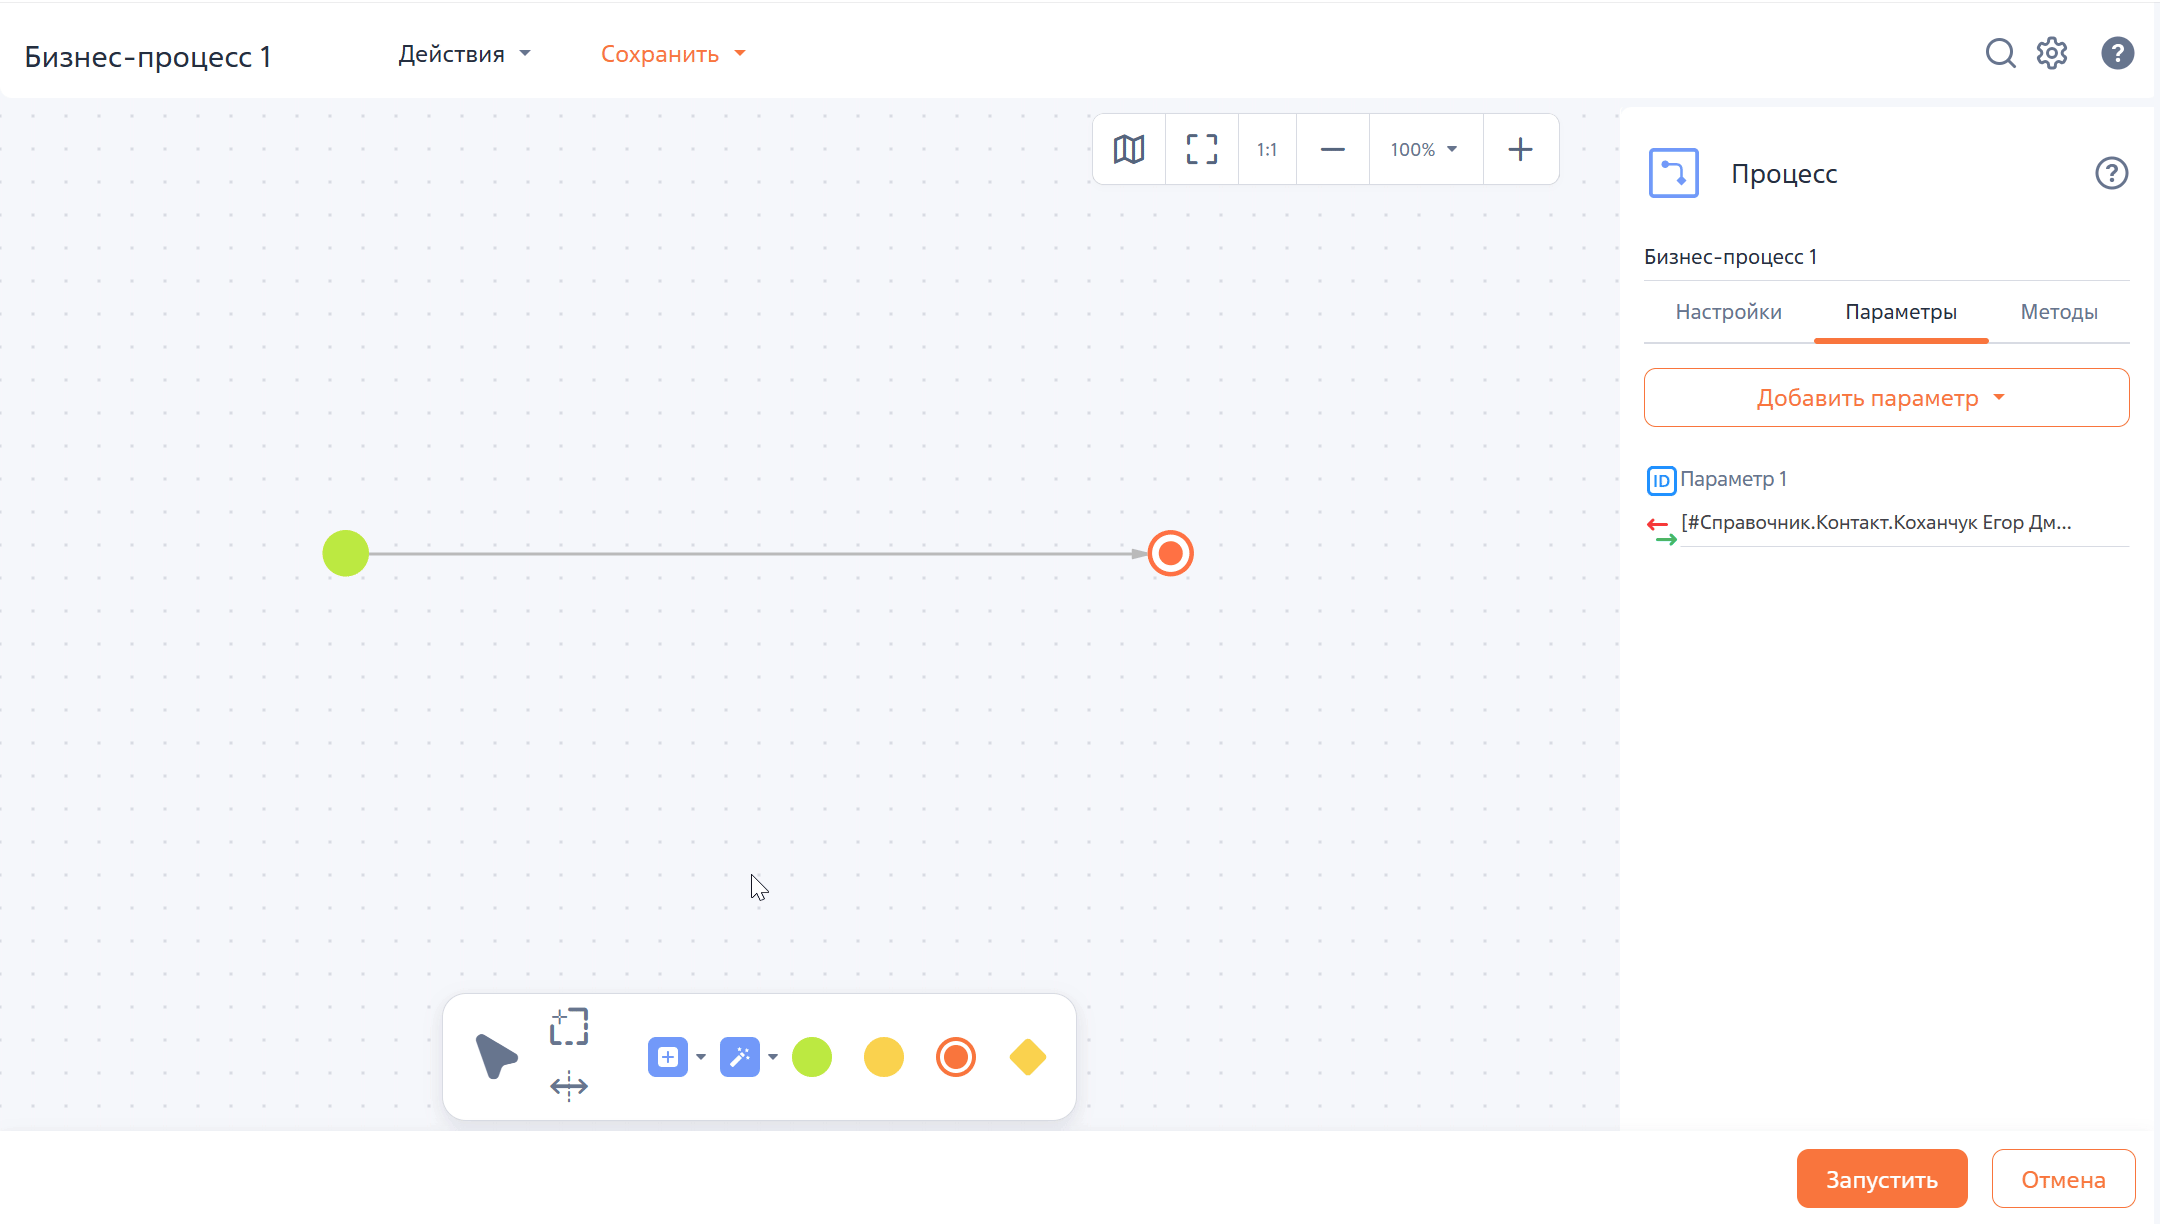Open settings gear icon
The width and height of the screenshot is (2160, 1224).
click(x=2052, y=53)
